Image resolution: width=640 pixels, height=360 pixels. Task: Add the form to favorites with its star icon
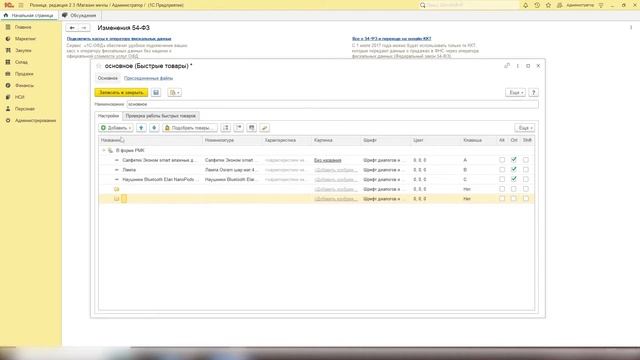pyautogui.click(x=98, y=66)
